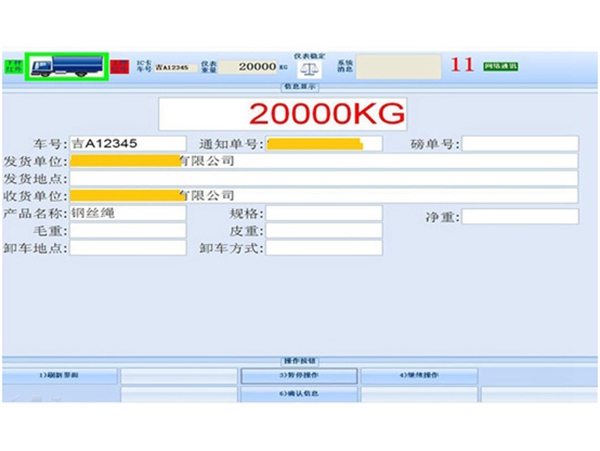
Task: Click the balance scale stable icon
Action: coord(308,71)
